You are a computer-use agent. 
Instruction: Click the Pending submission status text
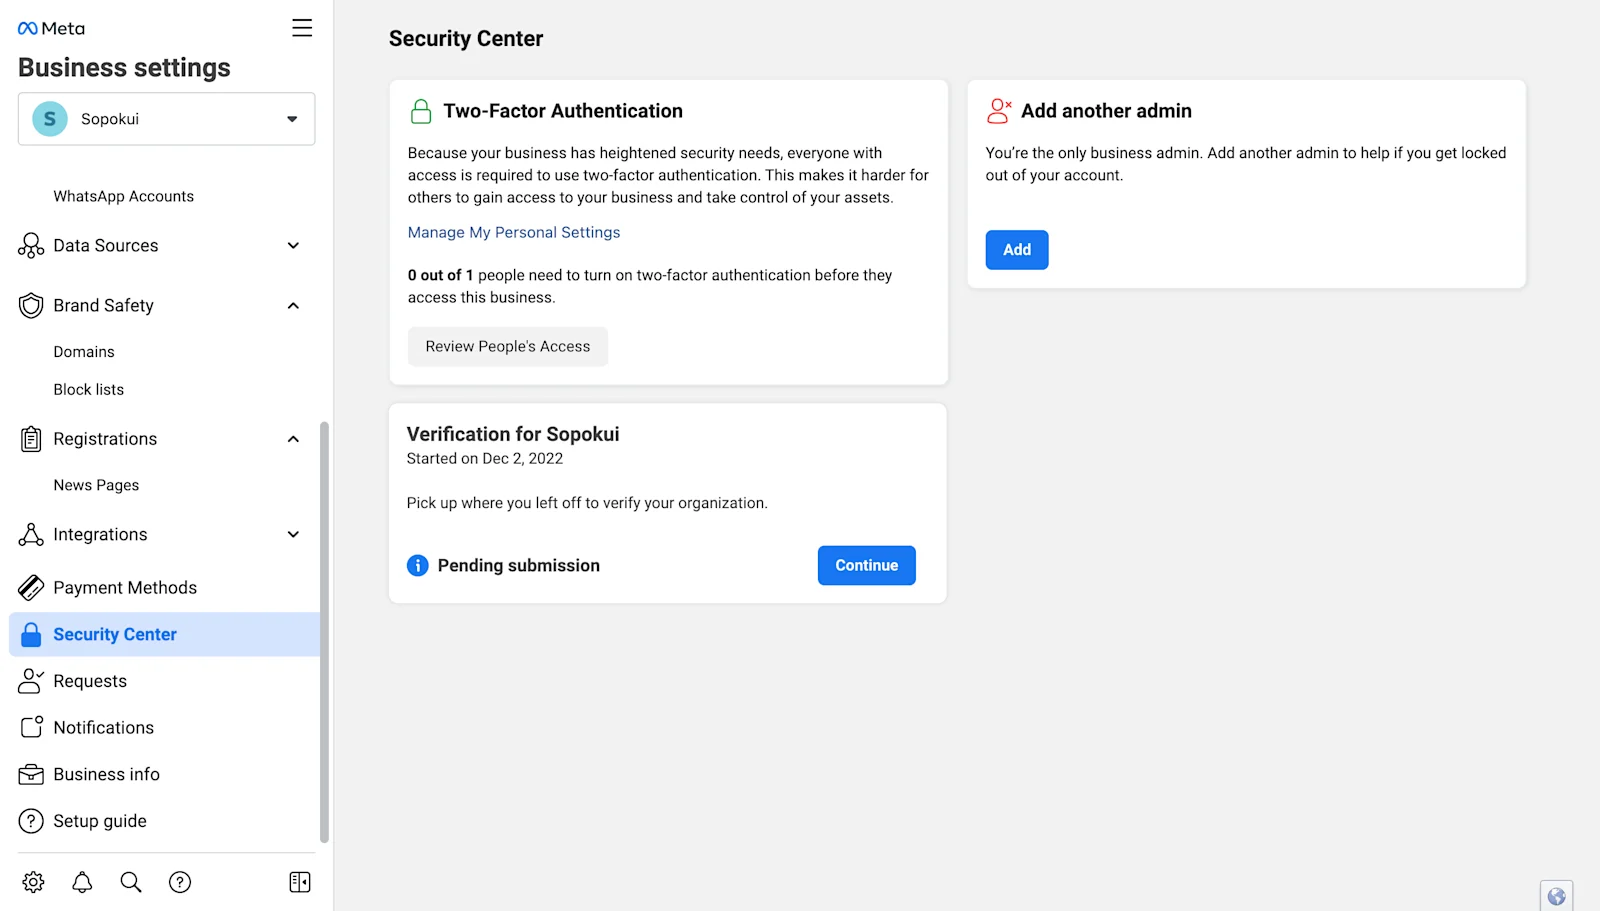pos(519,566)
